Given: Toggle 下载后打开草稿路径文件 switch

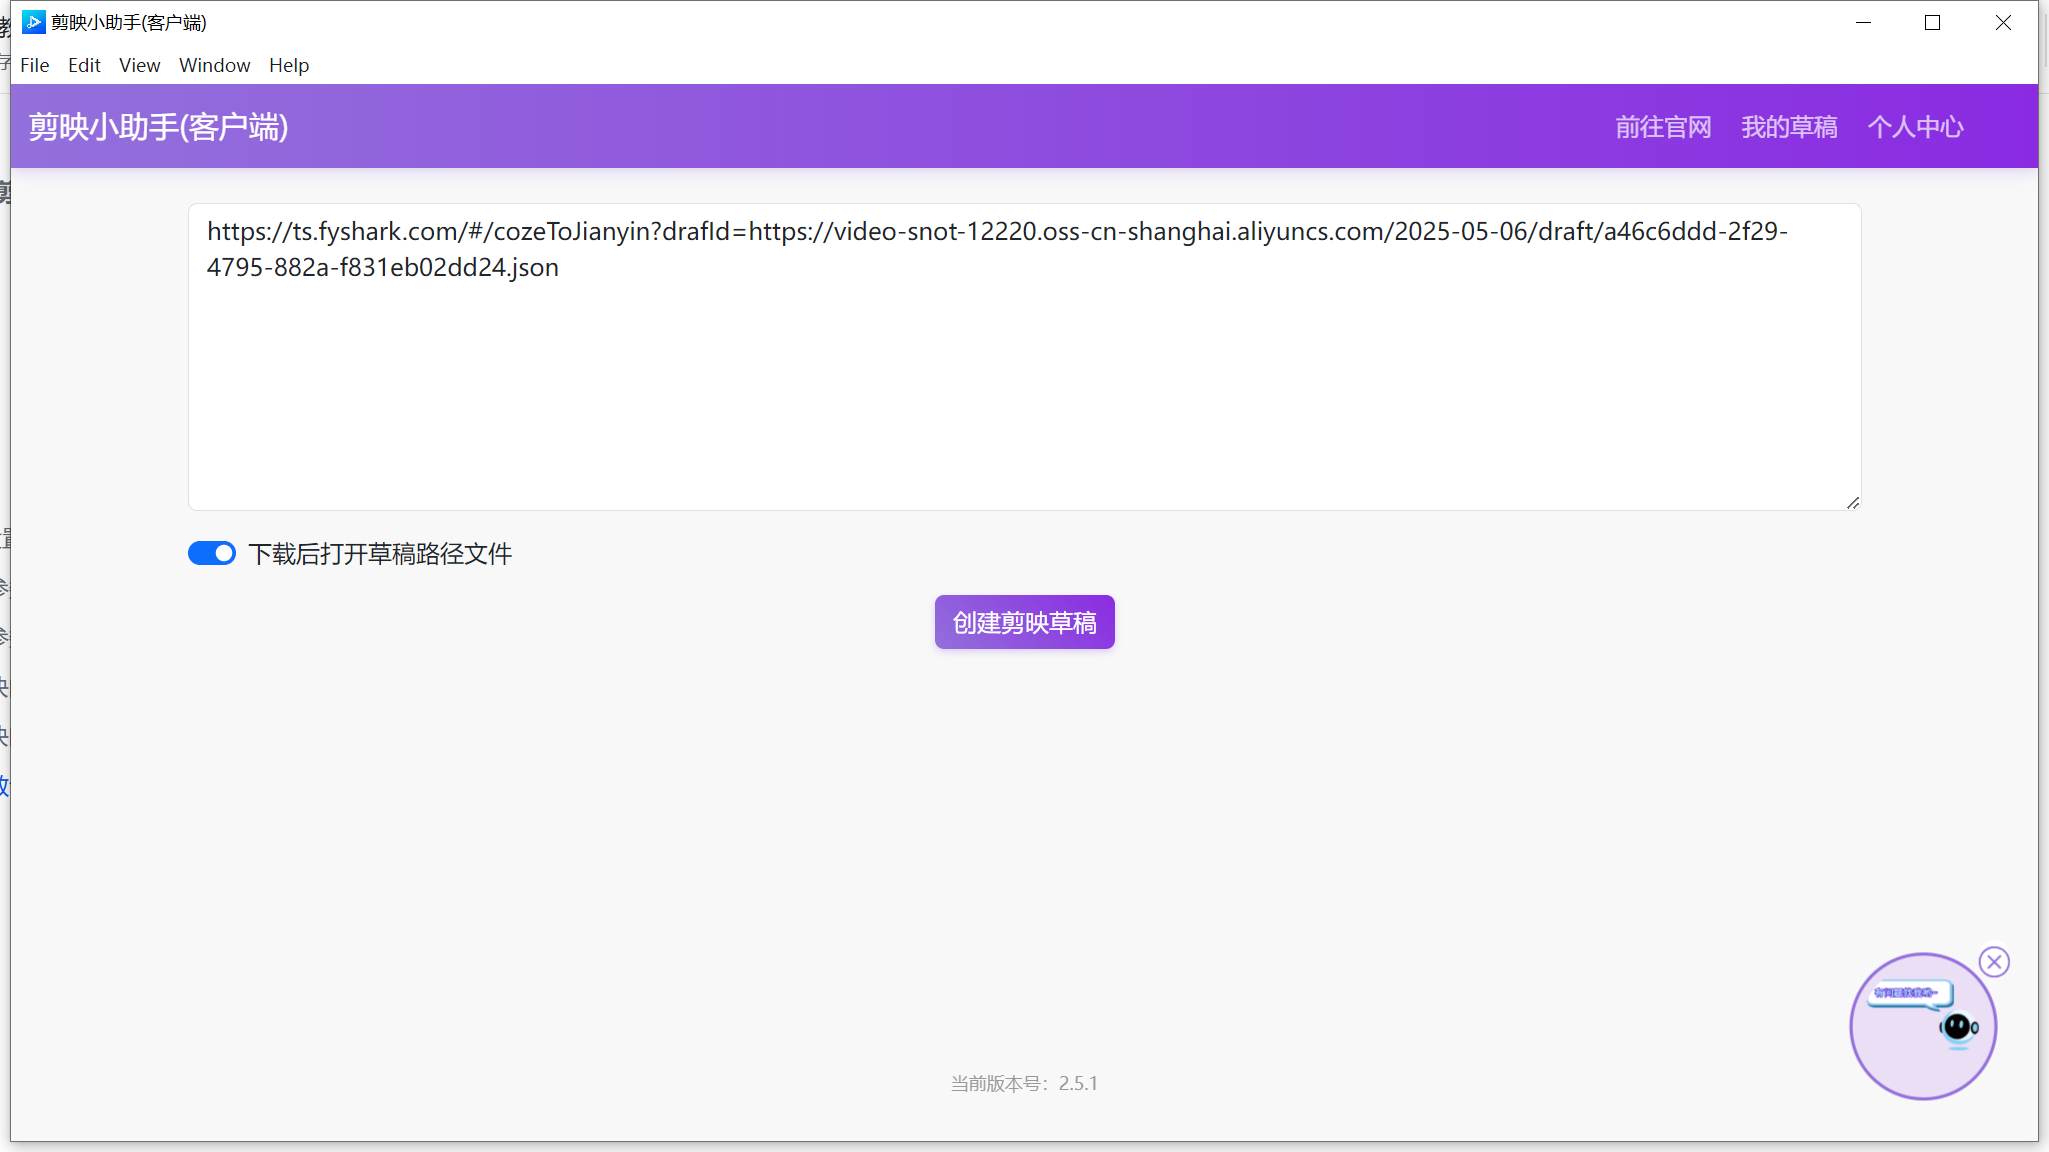Looking at the screenshot, I should click(x=212, y=553).
